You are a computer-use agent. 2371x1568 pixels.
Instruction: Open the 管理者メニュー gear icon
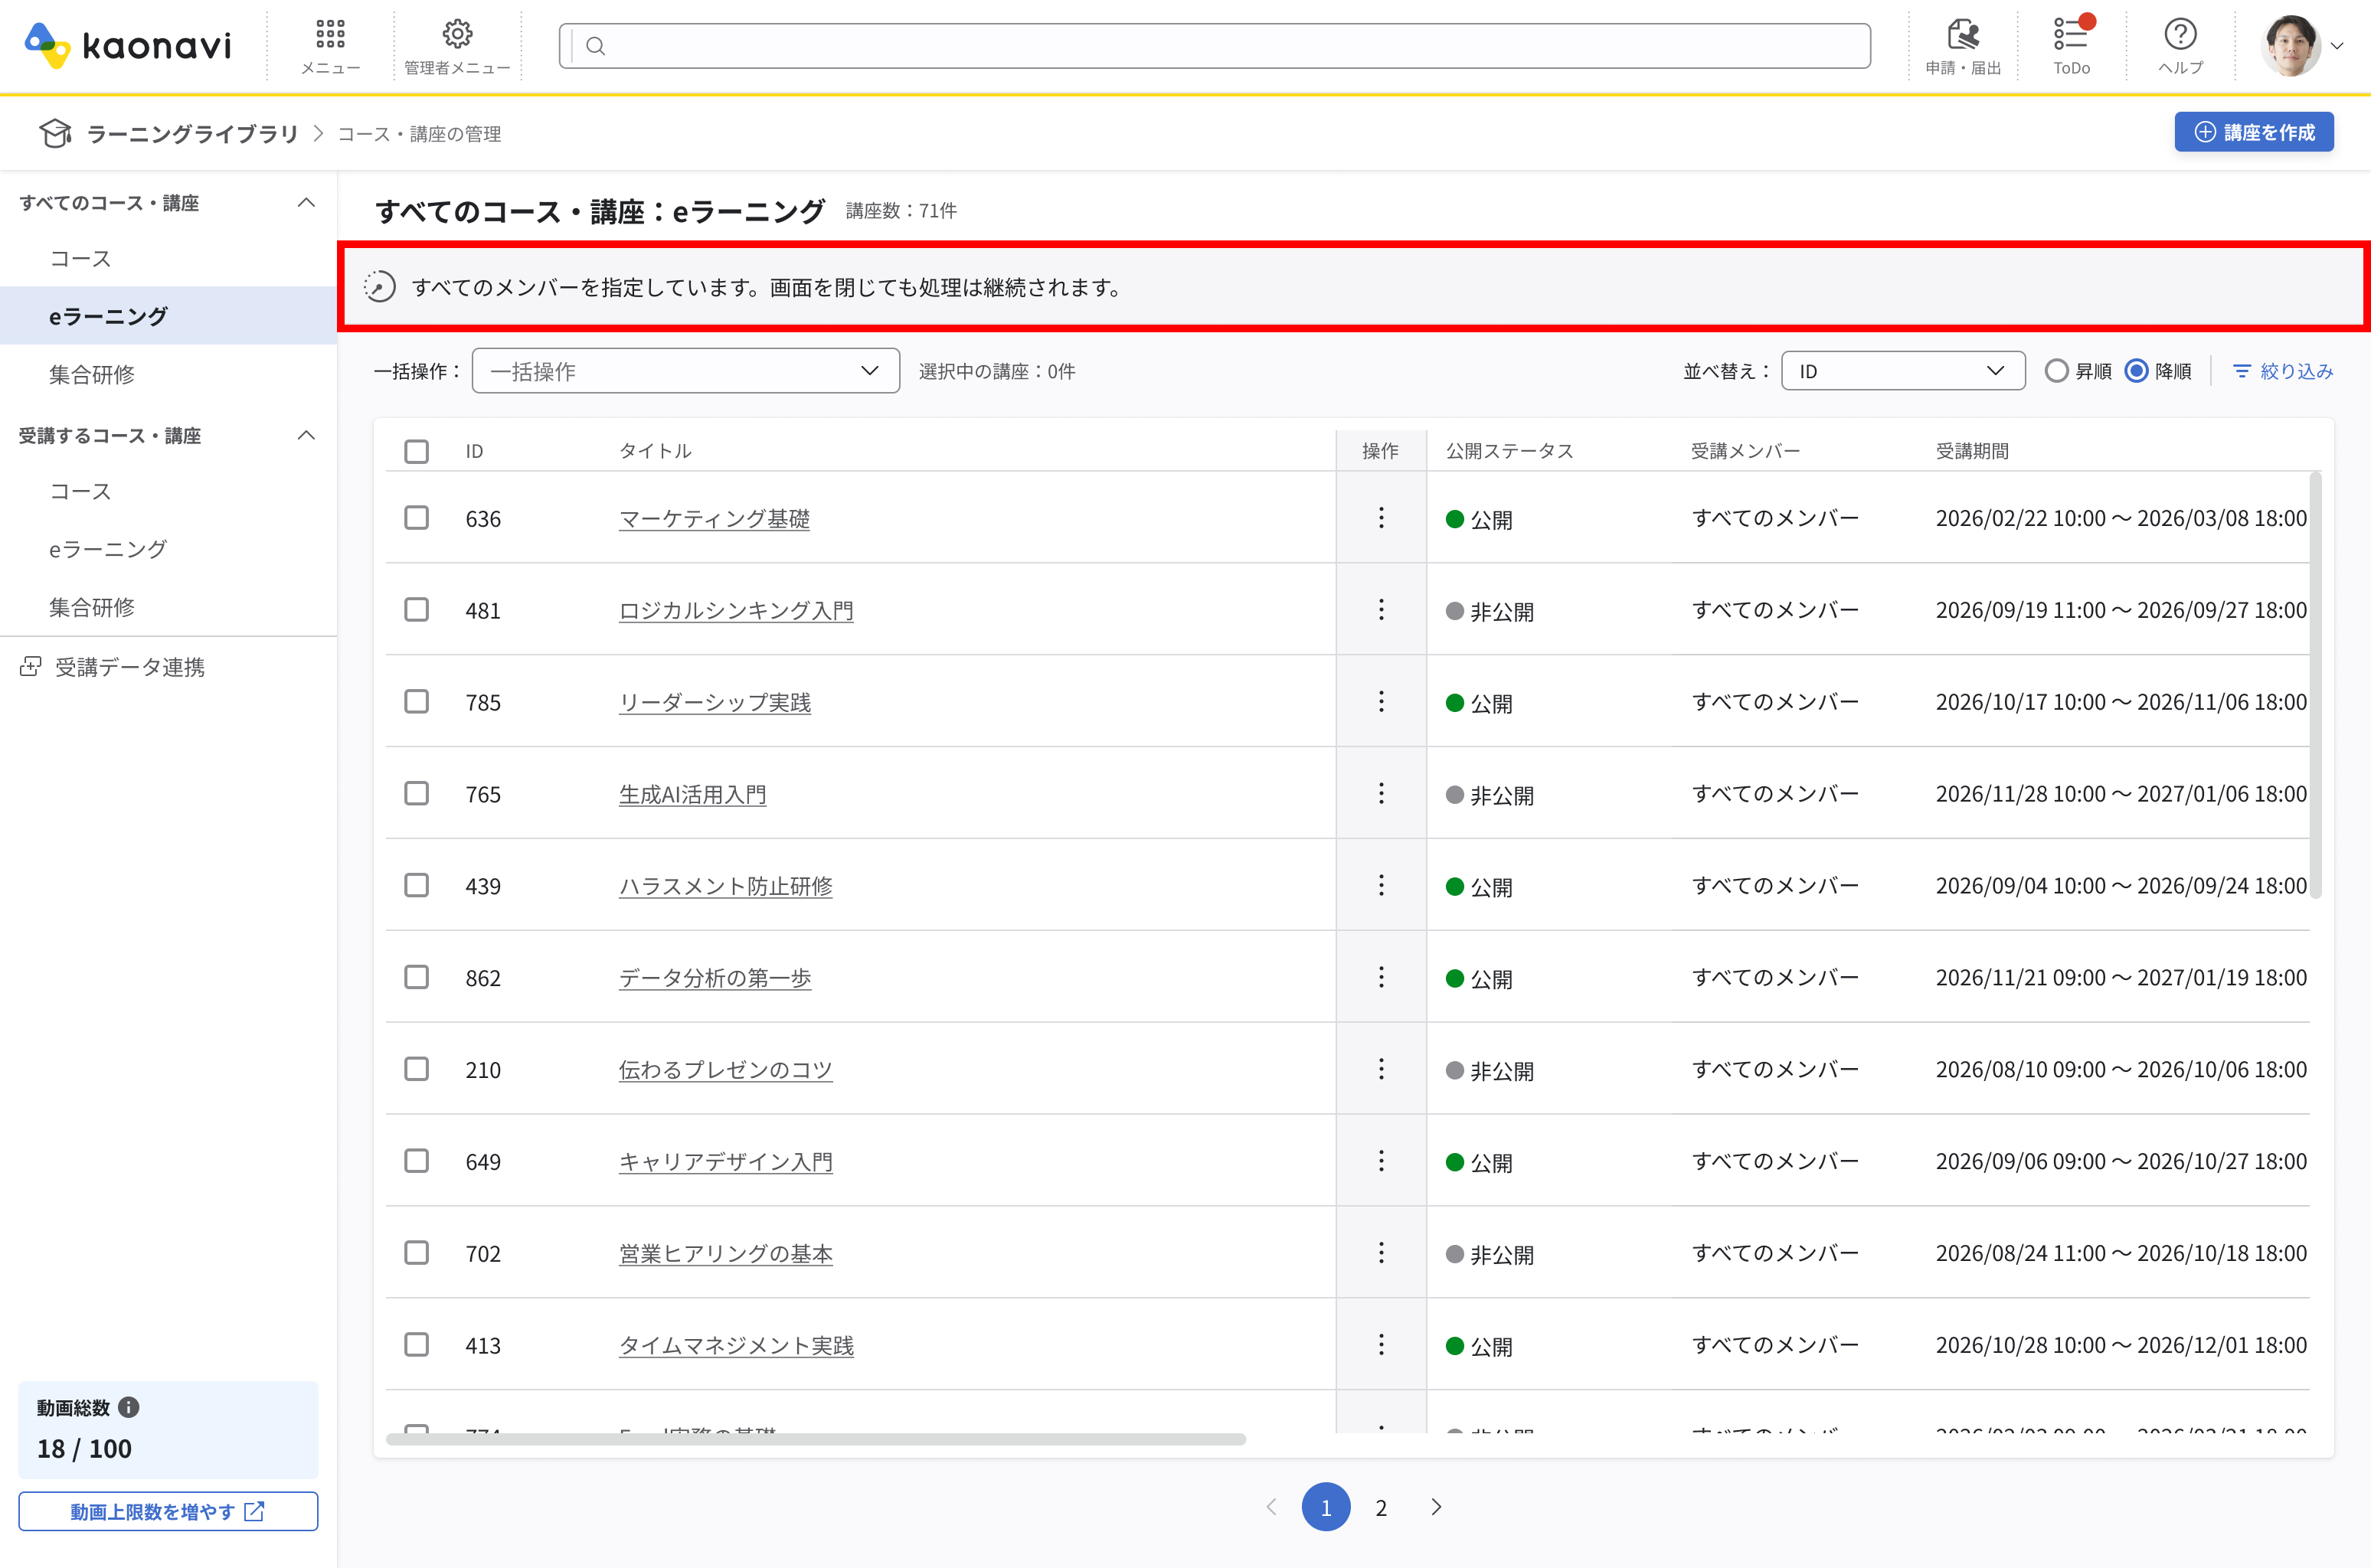pyautogui.click(x=457, y=34)
